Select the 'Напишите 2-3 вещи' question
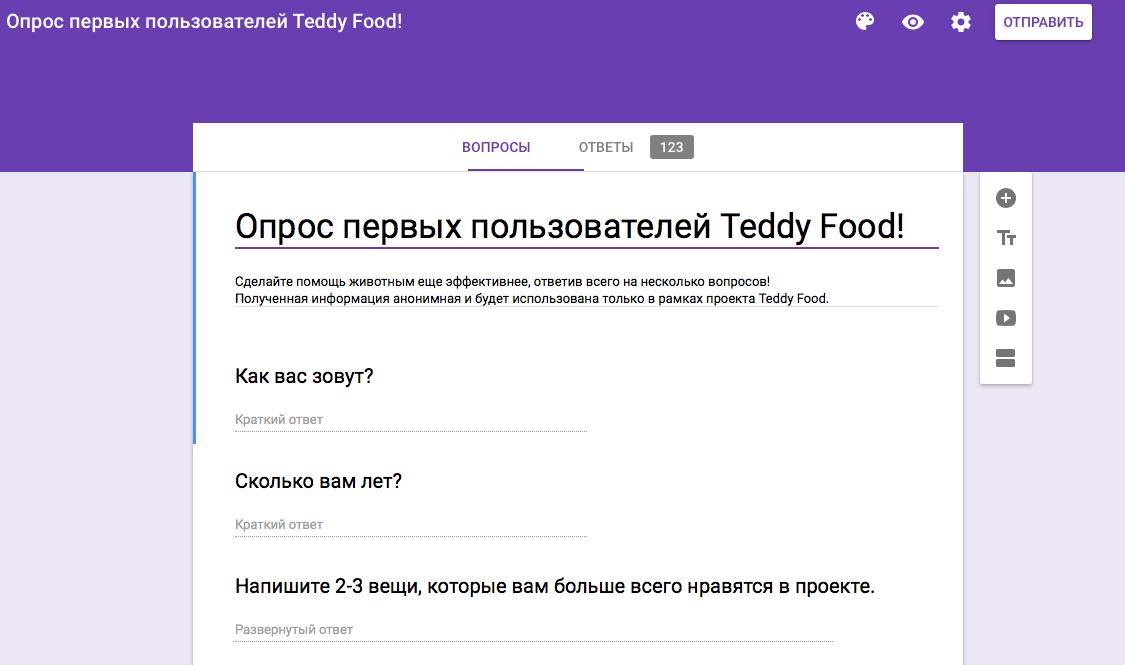The height and width of the screenshot is (665, 1125). pyautogui.click(x=555, y=586)
